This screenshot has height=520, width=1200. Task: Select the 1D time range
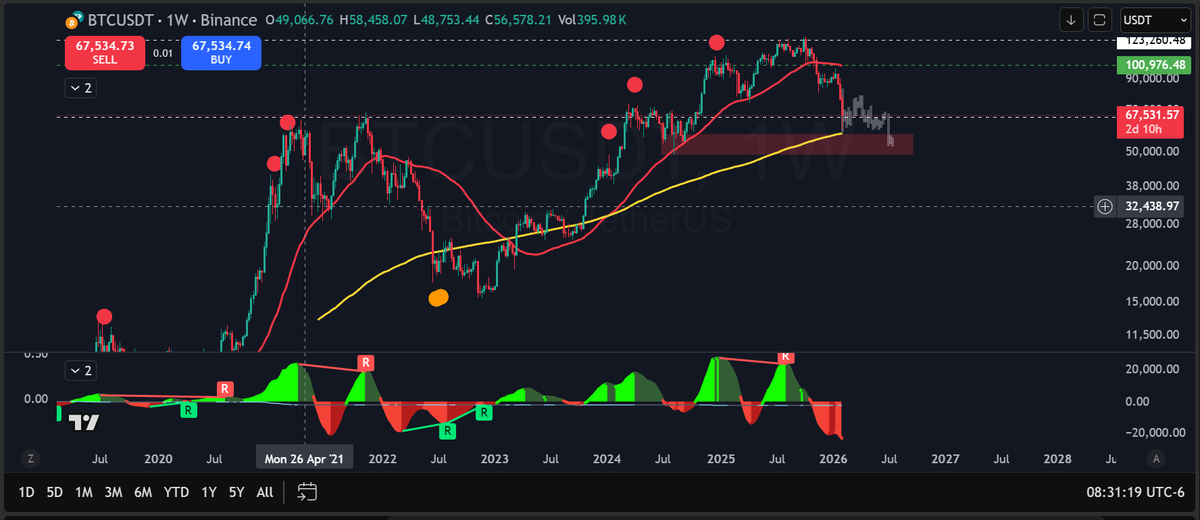click(27, 492)
